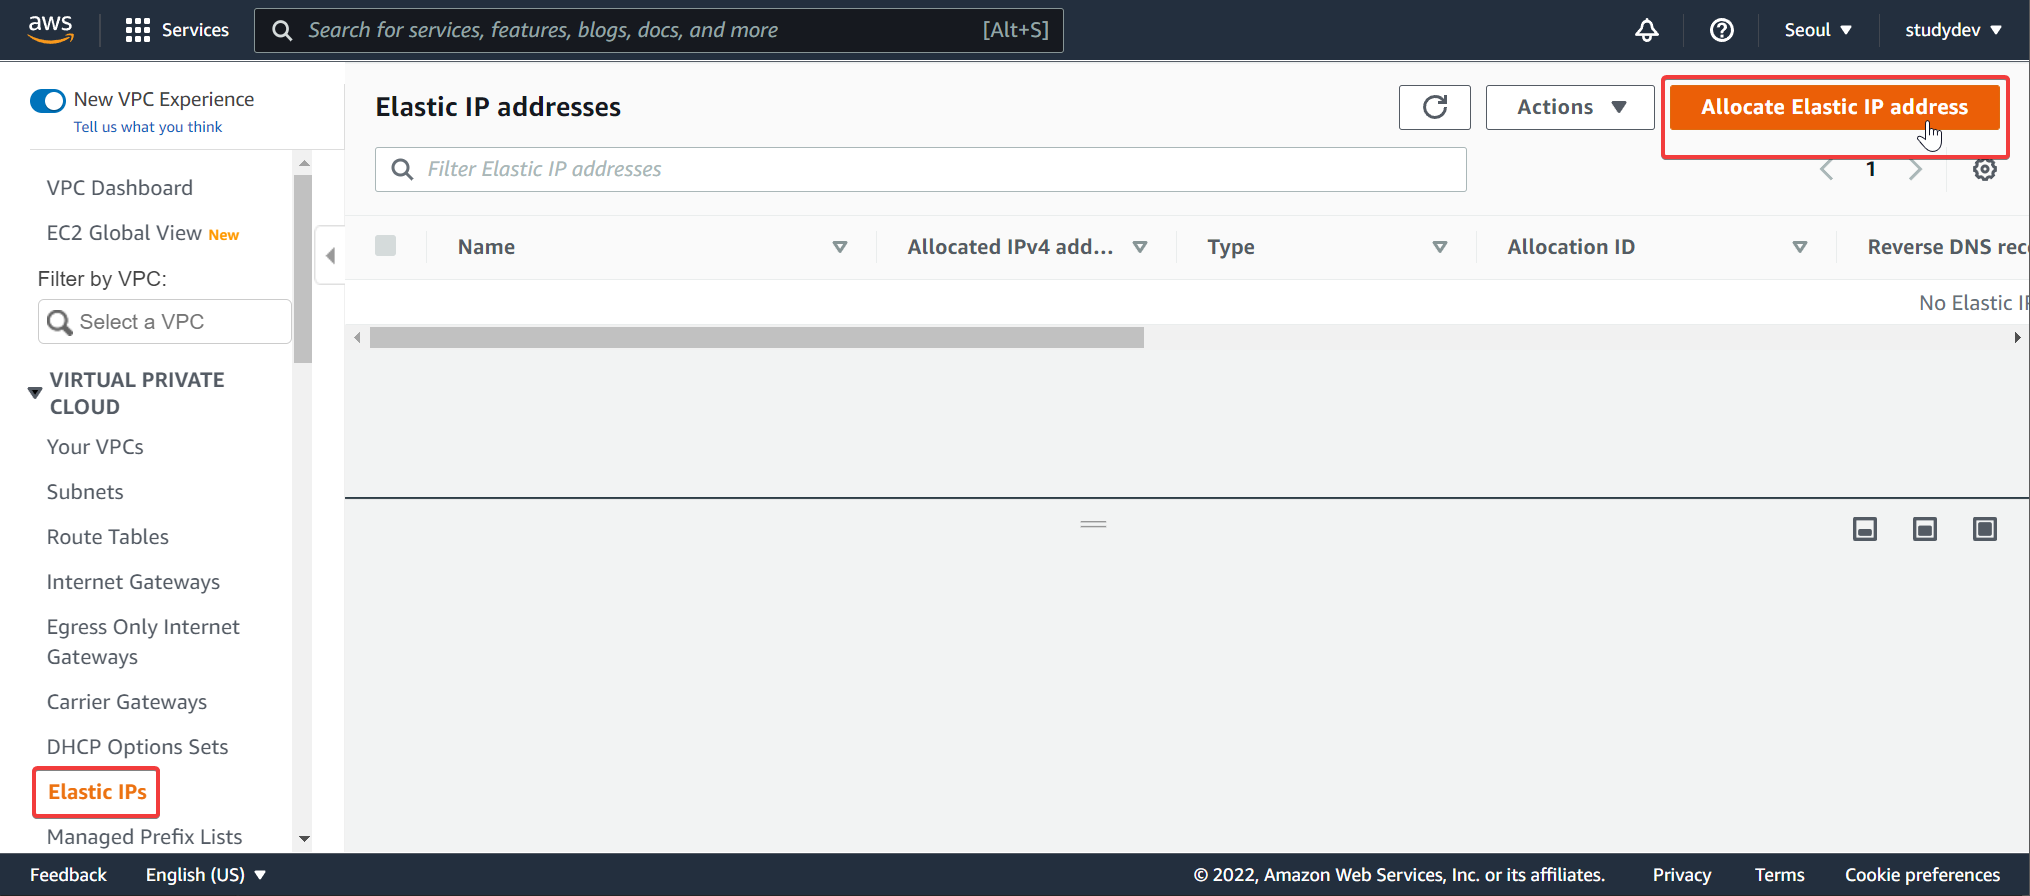This screenshot has width=2030, height=896.
Task: Open the English (US) language dropdown
Action: tap(206, 875)
